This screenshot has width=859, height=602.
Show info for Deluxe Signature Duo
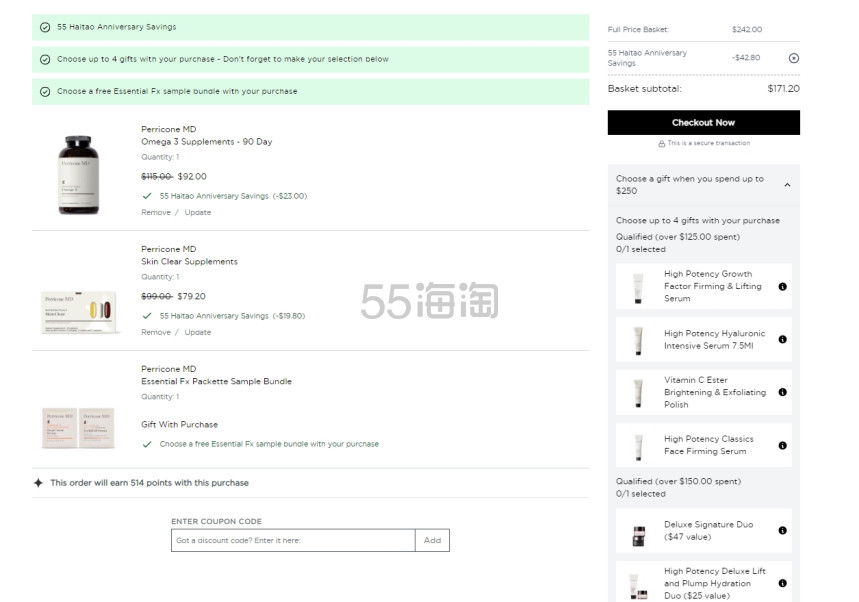click(782, 530)
